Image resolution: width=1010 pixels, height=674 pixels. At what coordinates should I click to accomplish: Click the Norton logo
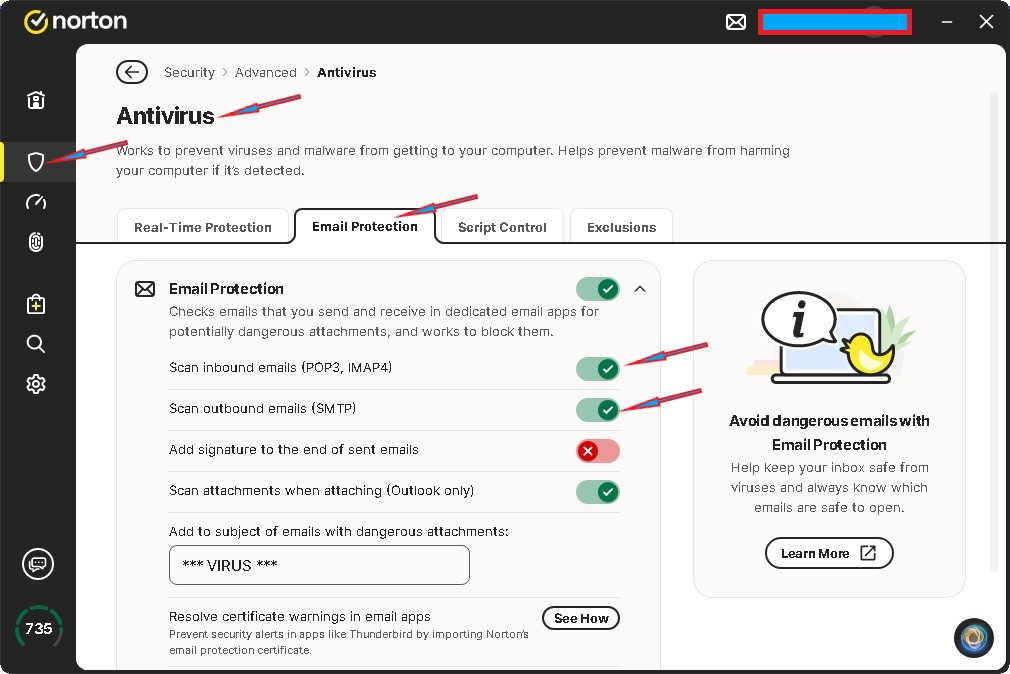tap(75, 21)
